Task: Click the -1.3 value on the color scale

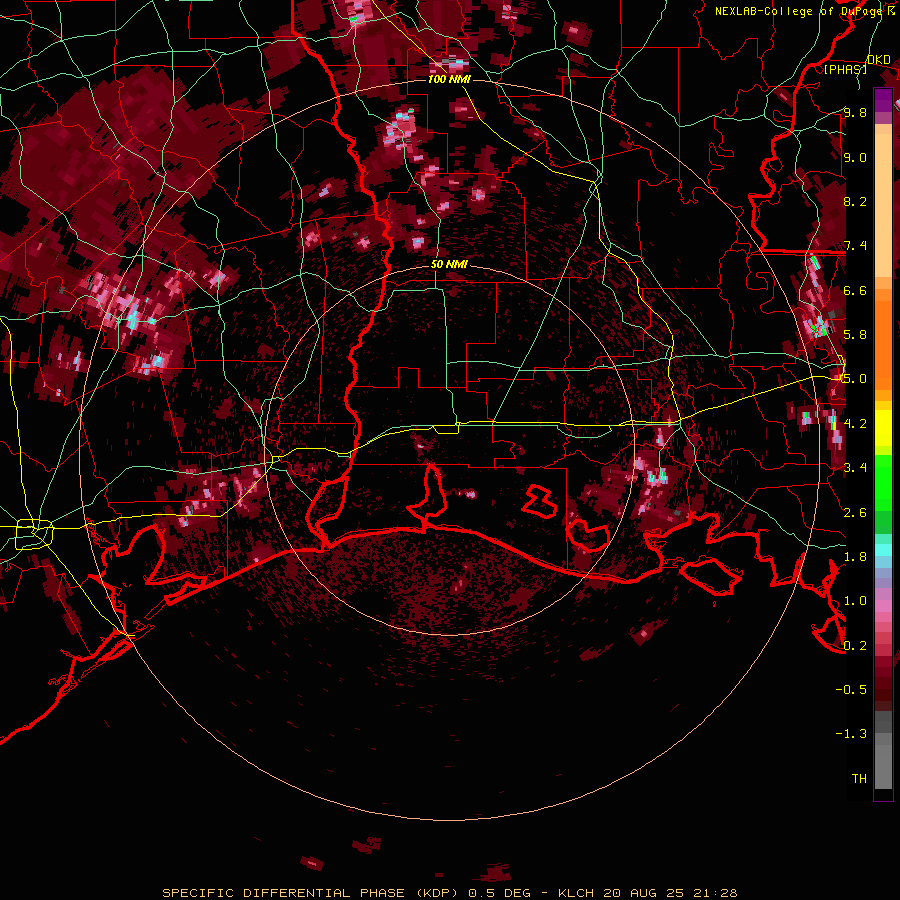Action: [x=851, y=734]
